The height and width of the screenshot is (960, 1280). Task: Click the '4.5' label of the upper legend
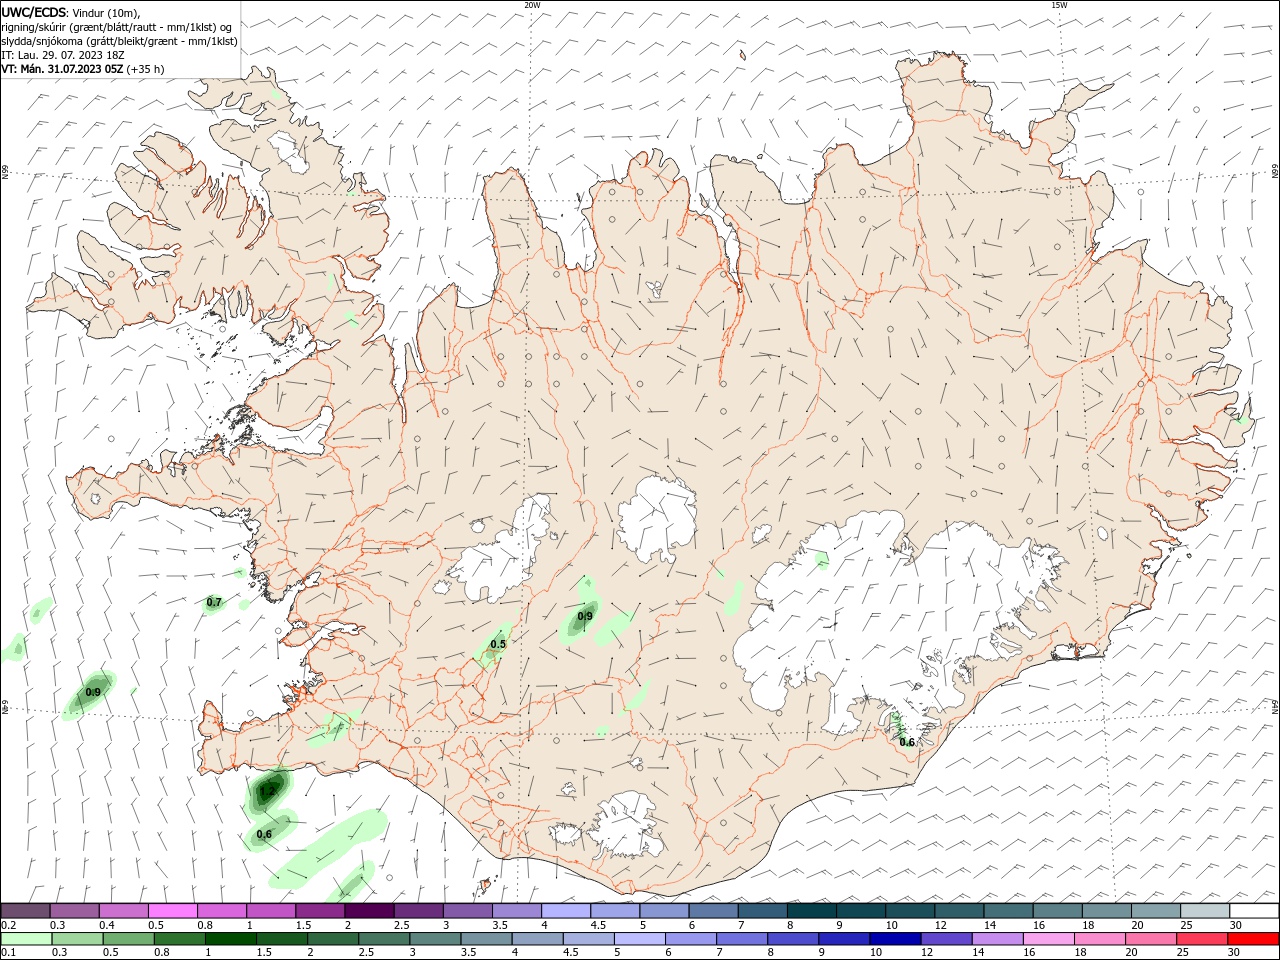point(598,925)
